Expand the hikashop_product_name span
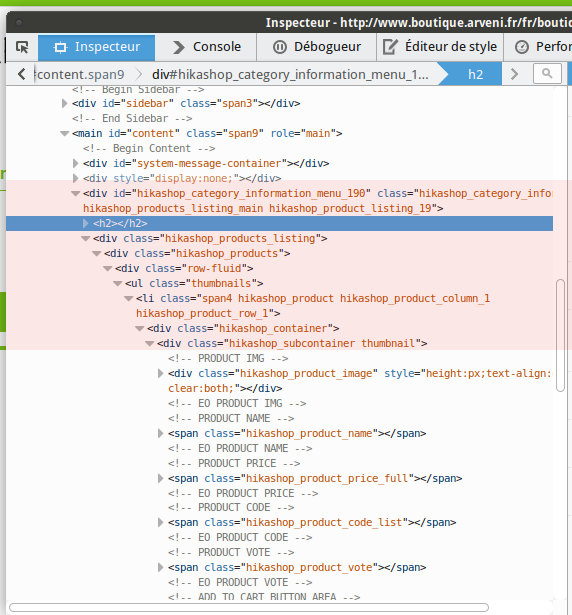Image resolution: width=572 pixels, height=615 pixels. (x=160, y=433)
